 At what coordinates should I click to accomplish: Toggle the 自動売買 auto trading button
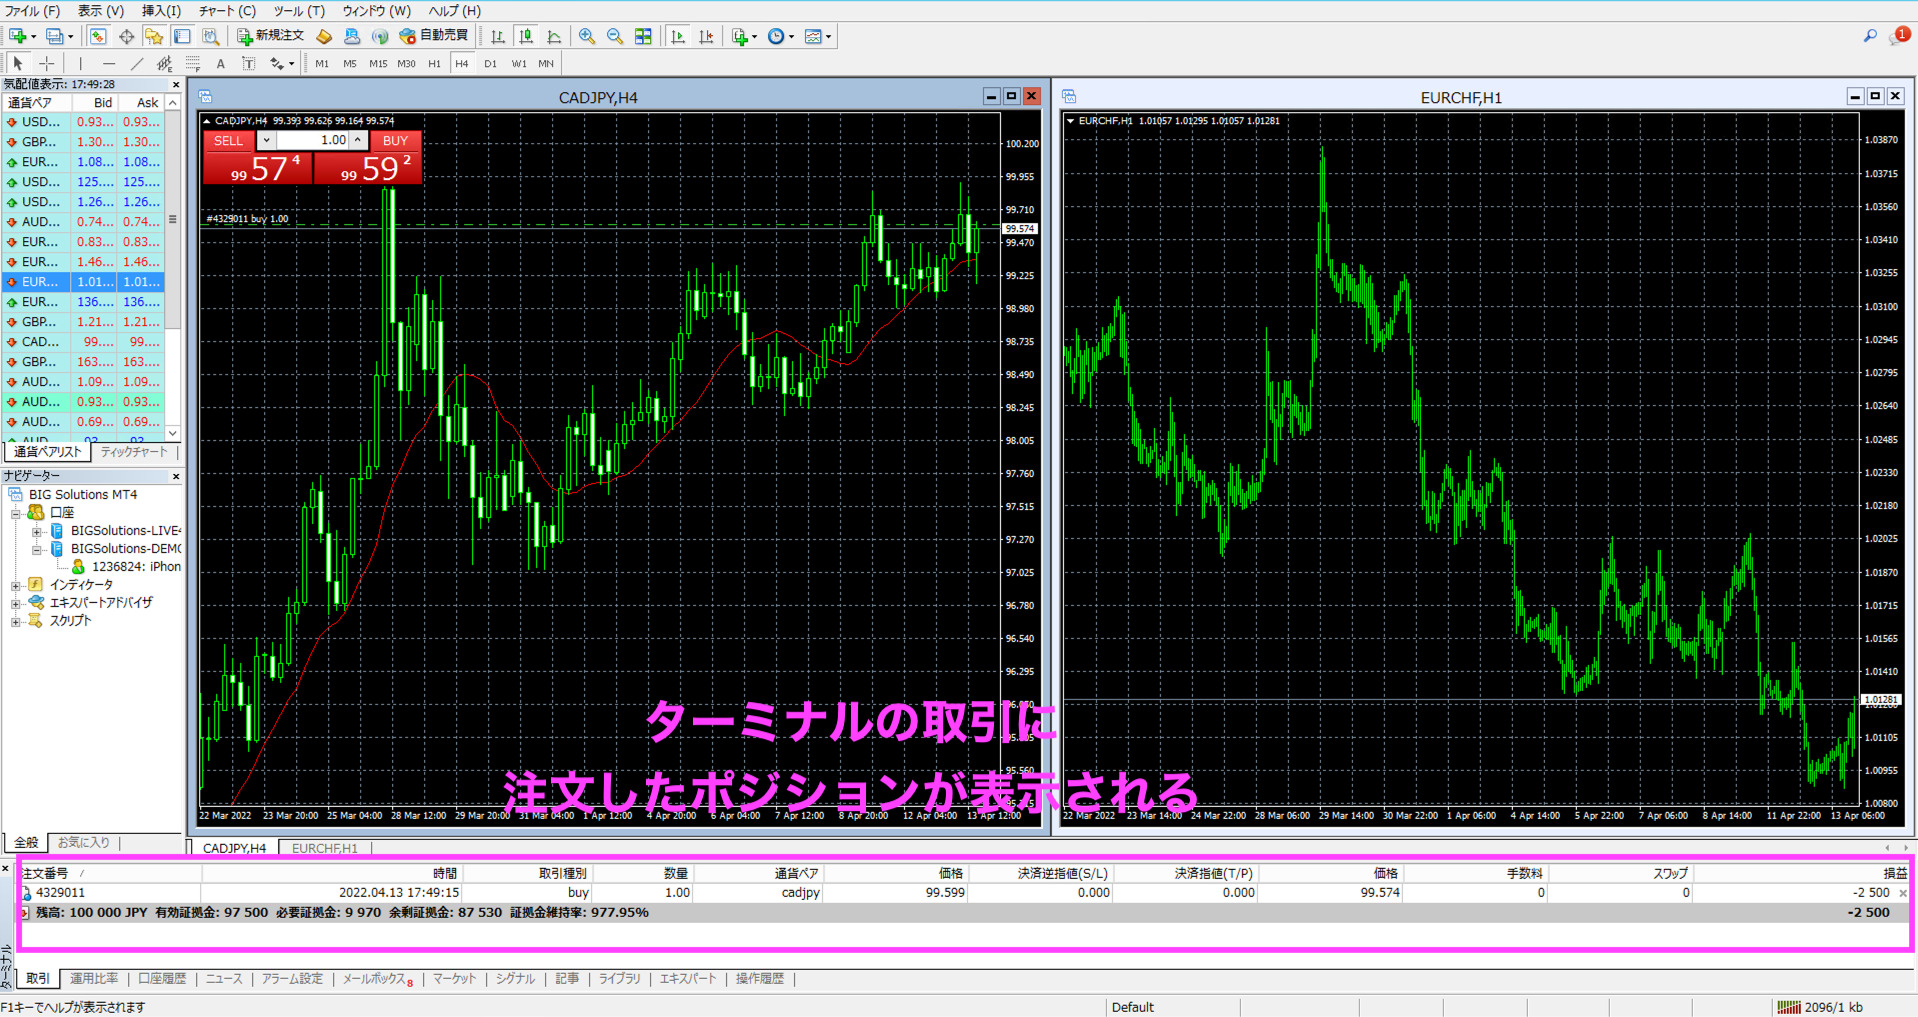pos(434,36)
